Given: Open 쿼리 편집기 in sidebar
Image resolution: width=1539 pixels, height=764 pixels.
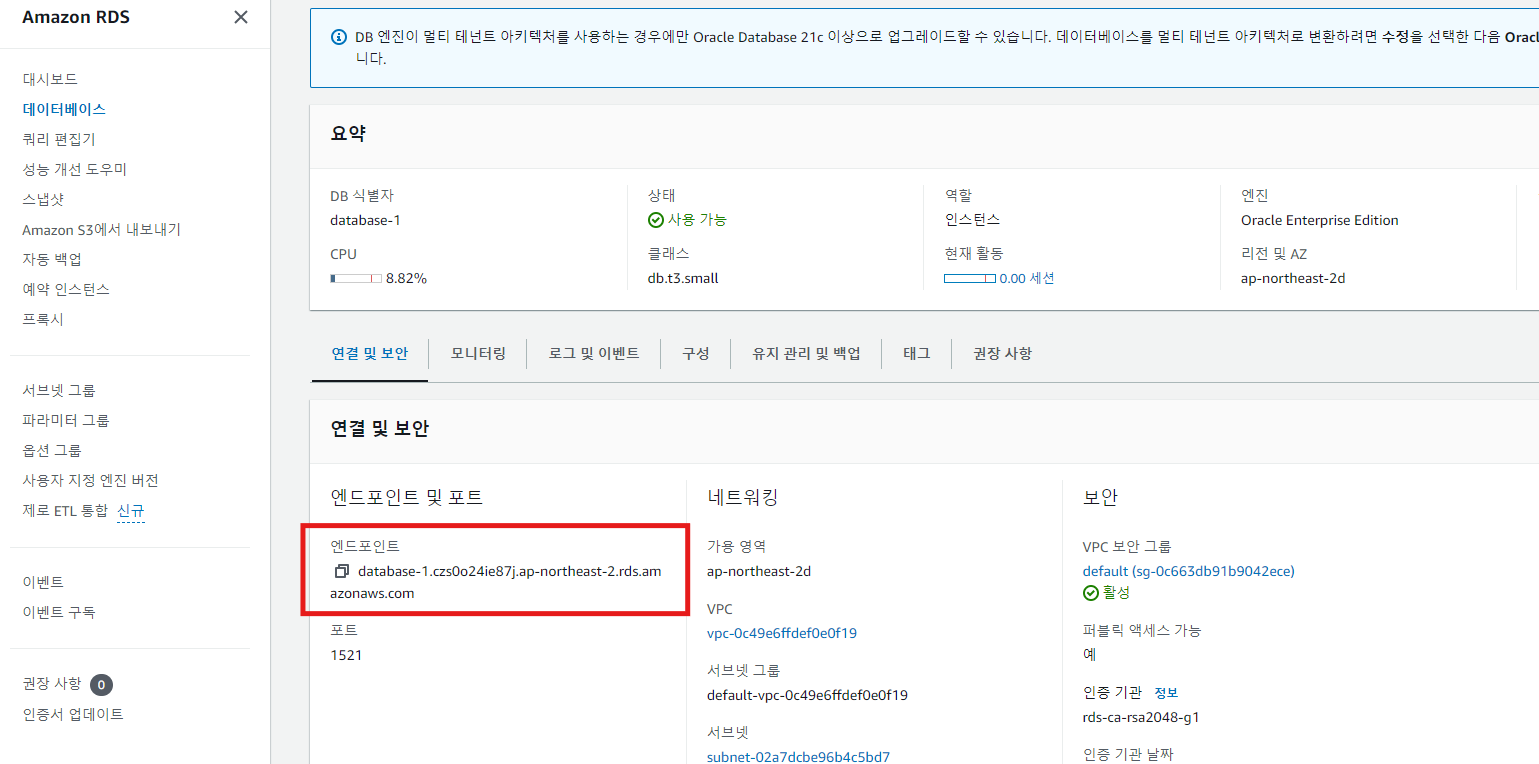Looking at the screenshot, I should coord(59,139).
